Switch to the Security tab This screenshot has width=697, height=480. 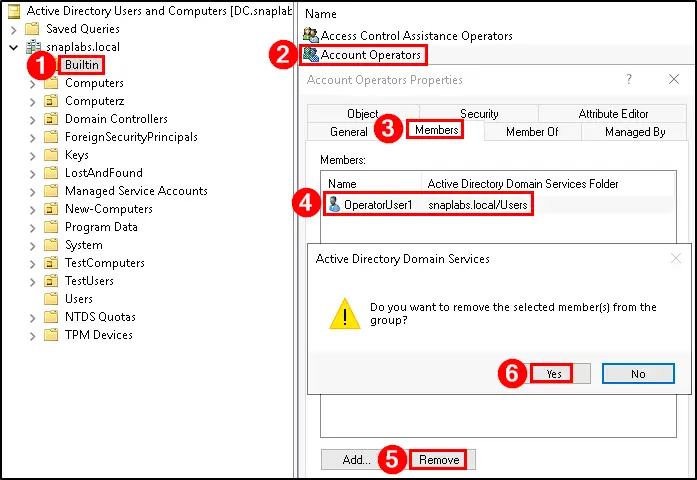tap(479, 114)
